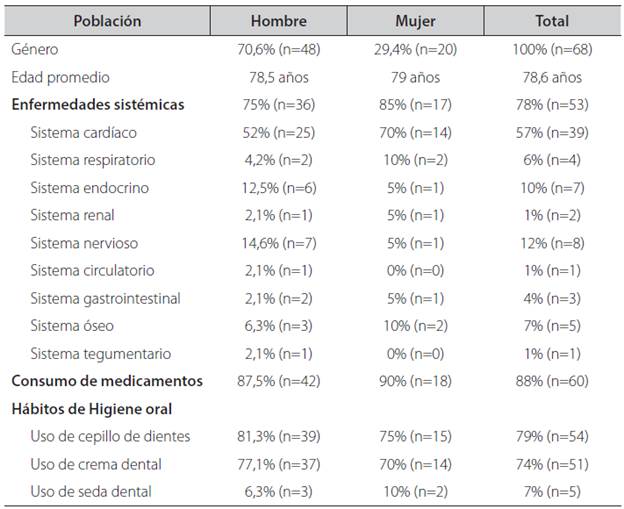Click the 'Sistema nervioso' row label
This screenshot has height=509, width=624.
click(84, 242)
